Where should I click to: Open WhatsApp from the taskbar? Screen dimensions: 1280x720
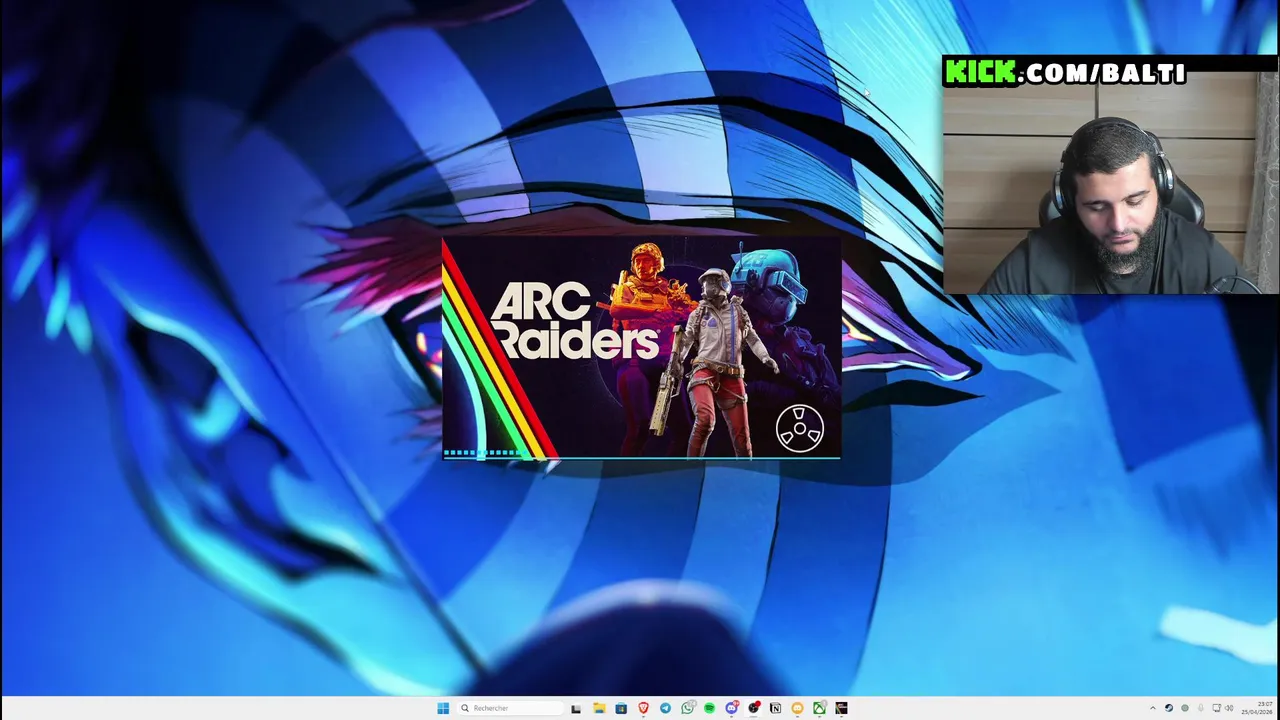(687, 708)
